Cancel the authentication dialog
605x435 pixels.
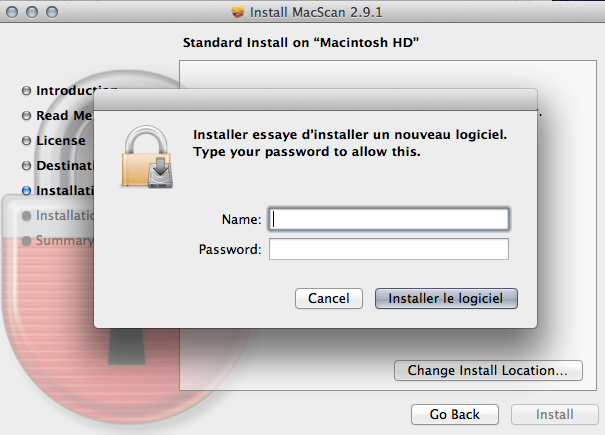(329, 298)
